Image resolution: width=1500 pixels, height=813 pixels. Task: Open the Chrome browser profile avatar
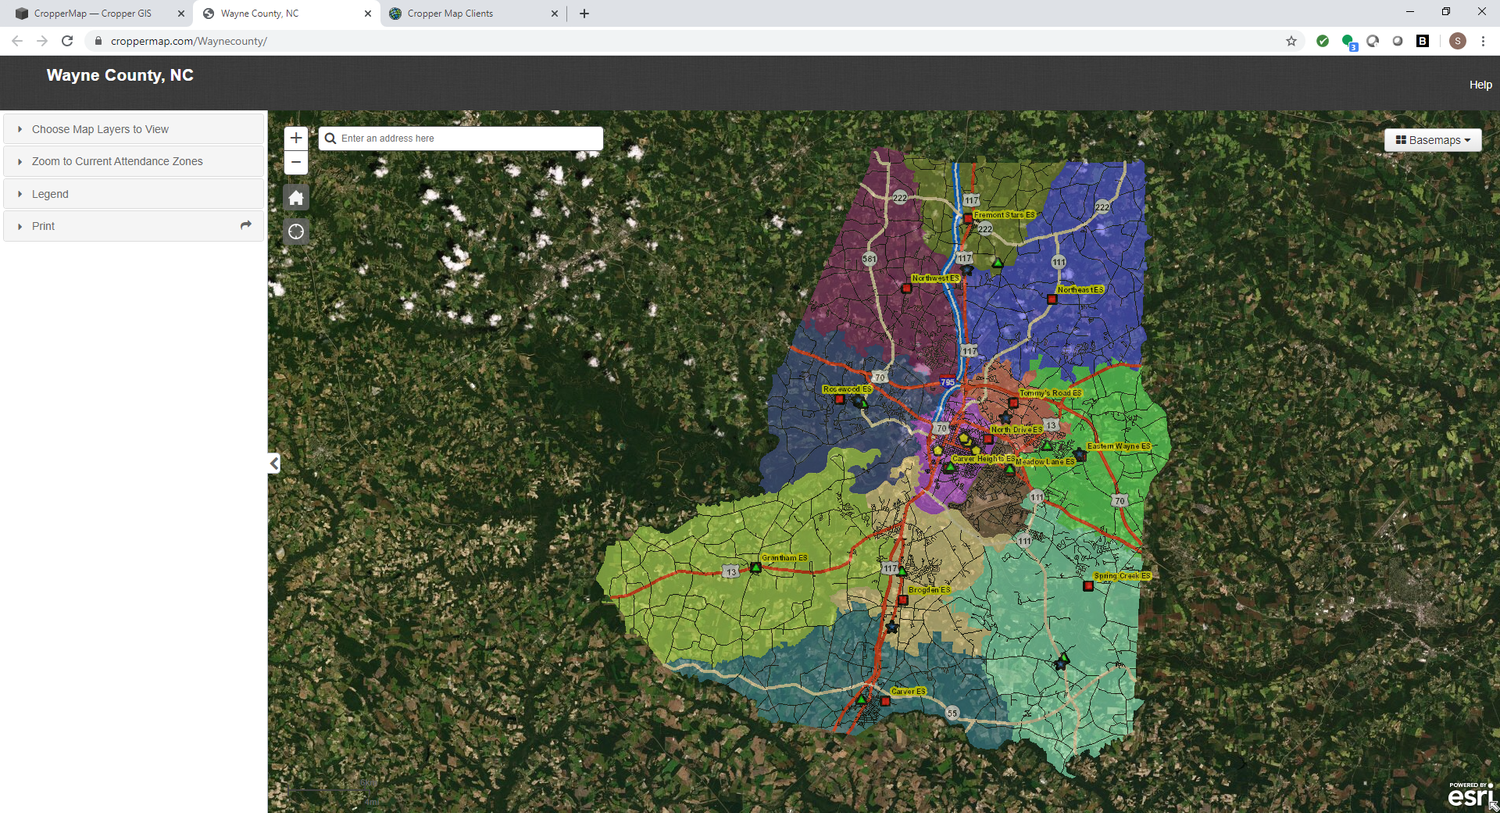pos(1457,41)
